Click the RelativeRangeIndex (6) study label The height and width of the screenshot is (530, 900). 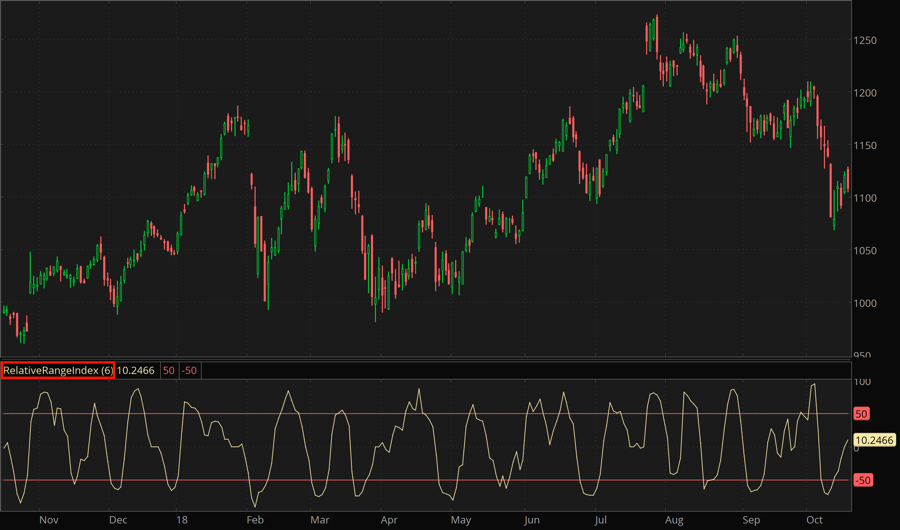coord(58,370)
